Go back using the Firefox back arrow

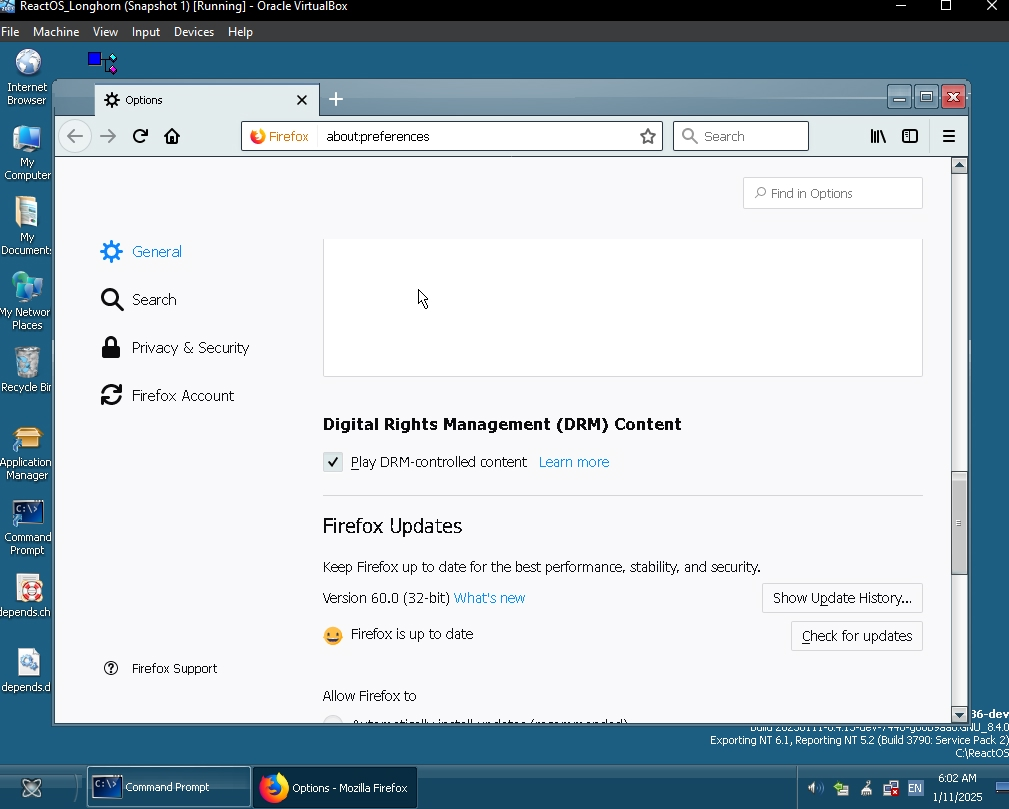coord(75,136)
